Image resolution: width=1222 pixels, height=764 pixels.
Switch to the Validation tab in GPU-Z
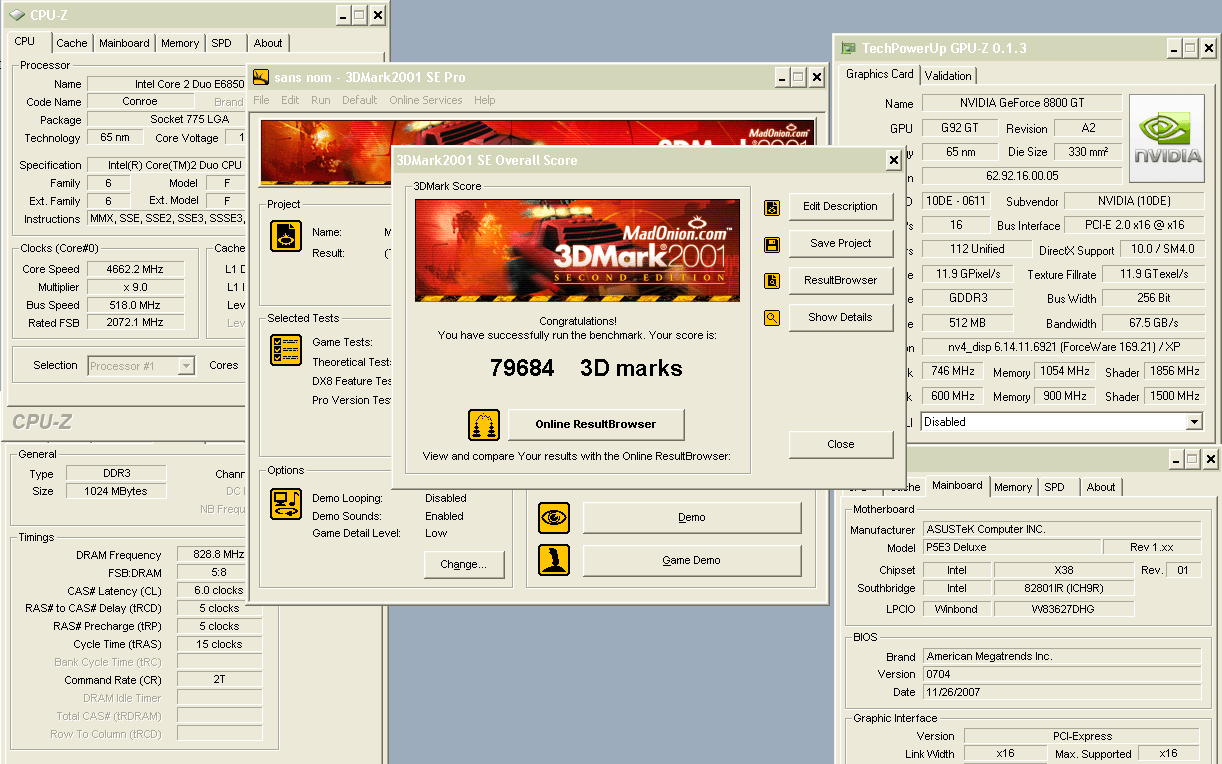click(948, 76)
